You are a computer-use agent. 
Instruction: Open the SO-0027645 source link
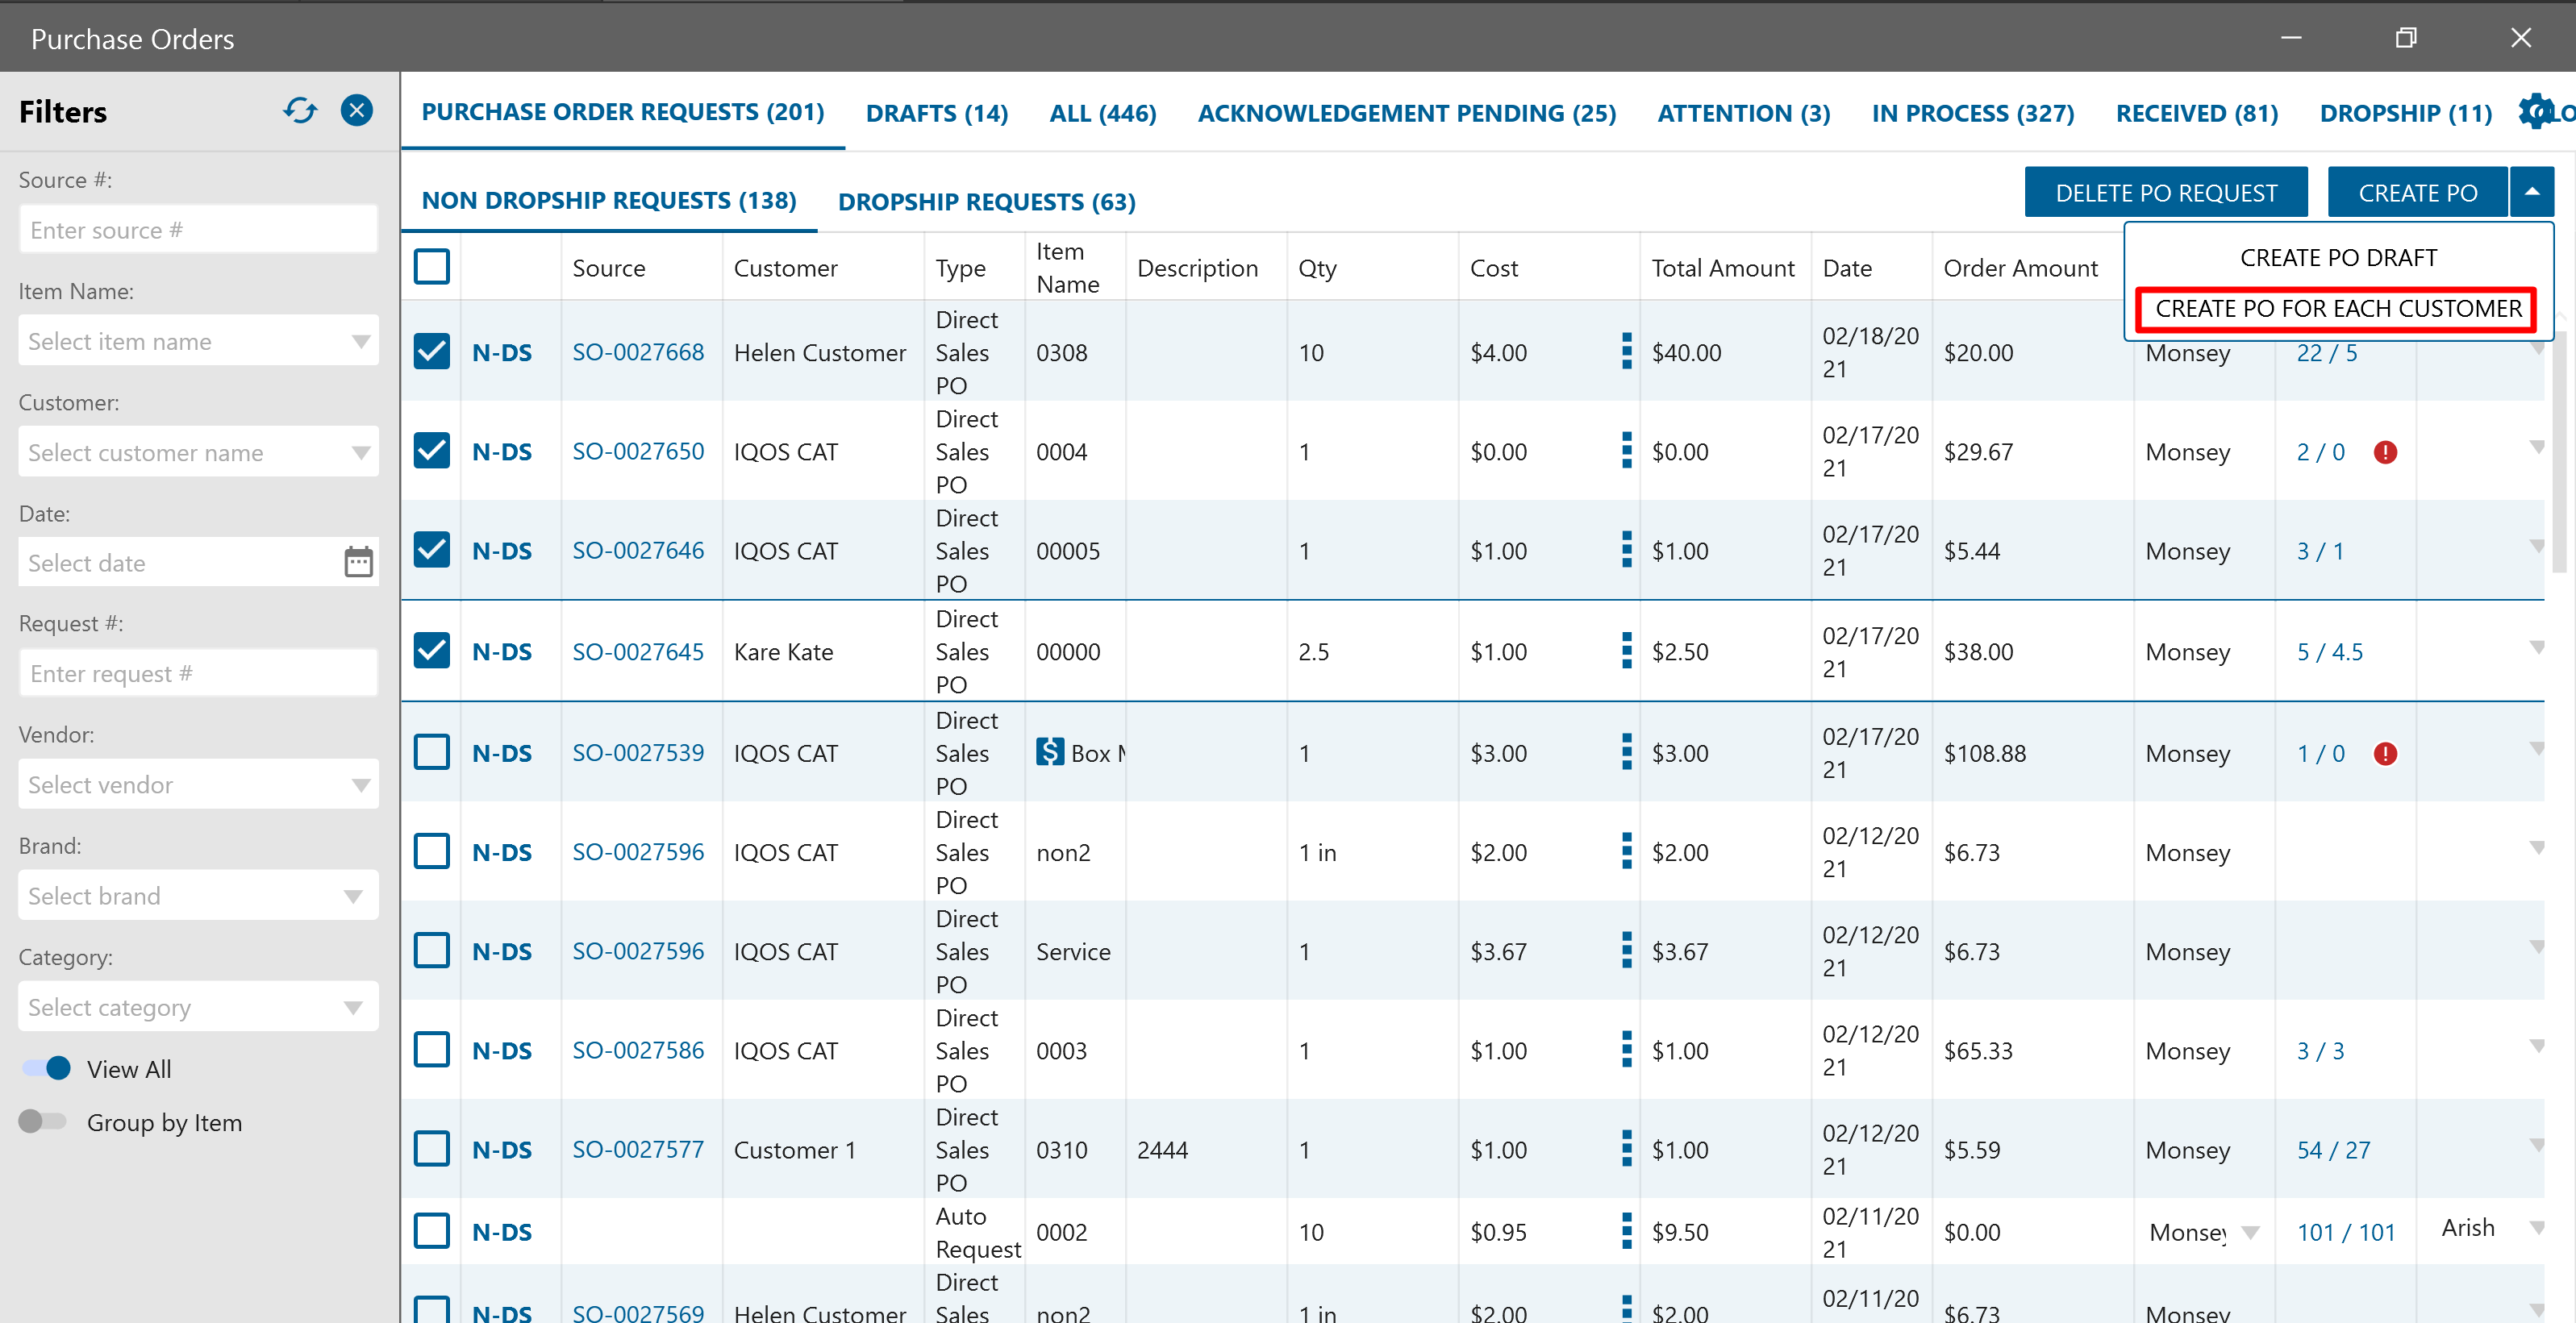(x=637, y=652)
